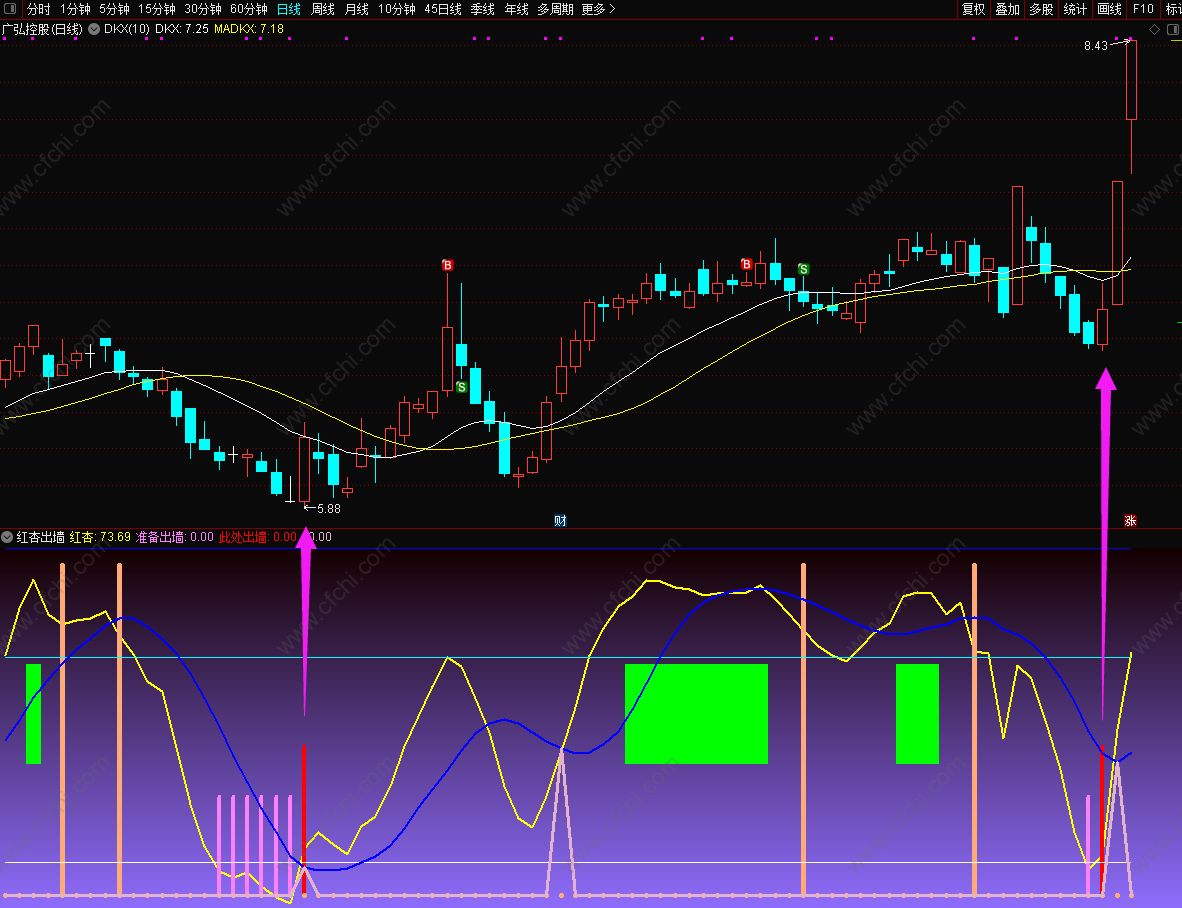Click the MADKX: 7.18 value label
Viewport: 1182px width, 908px height.
click(x=249, y=29)
